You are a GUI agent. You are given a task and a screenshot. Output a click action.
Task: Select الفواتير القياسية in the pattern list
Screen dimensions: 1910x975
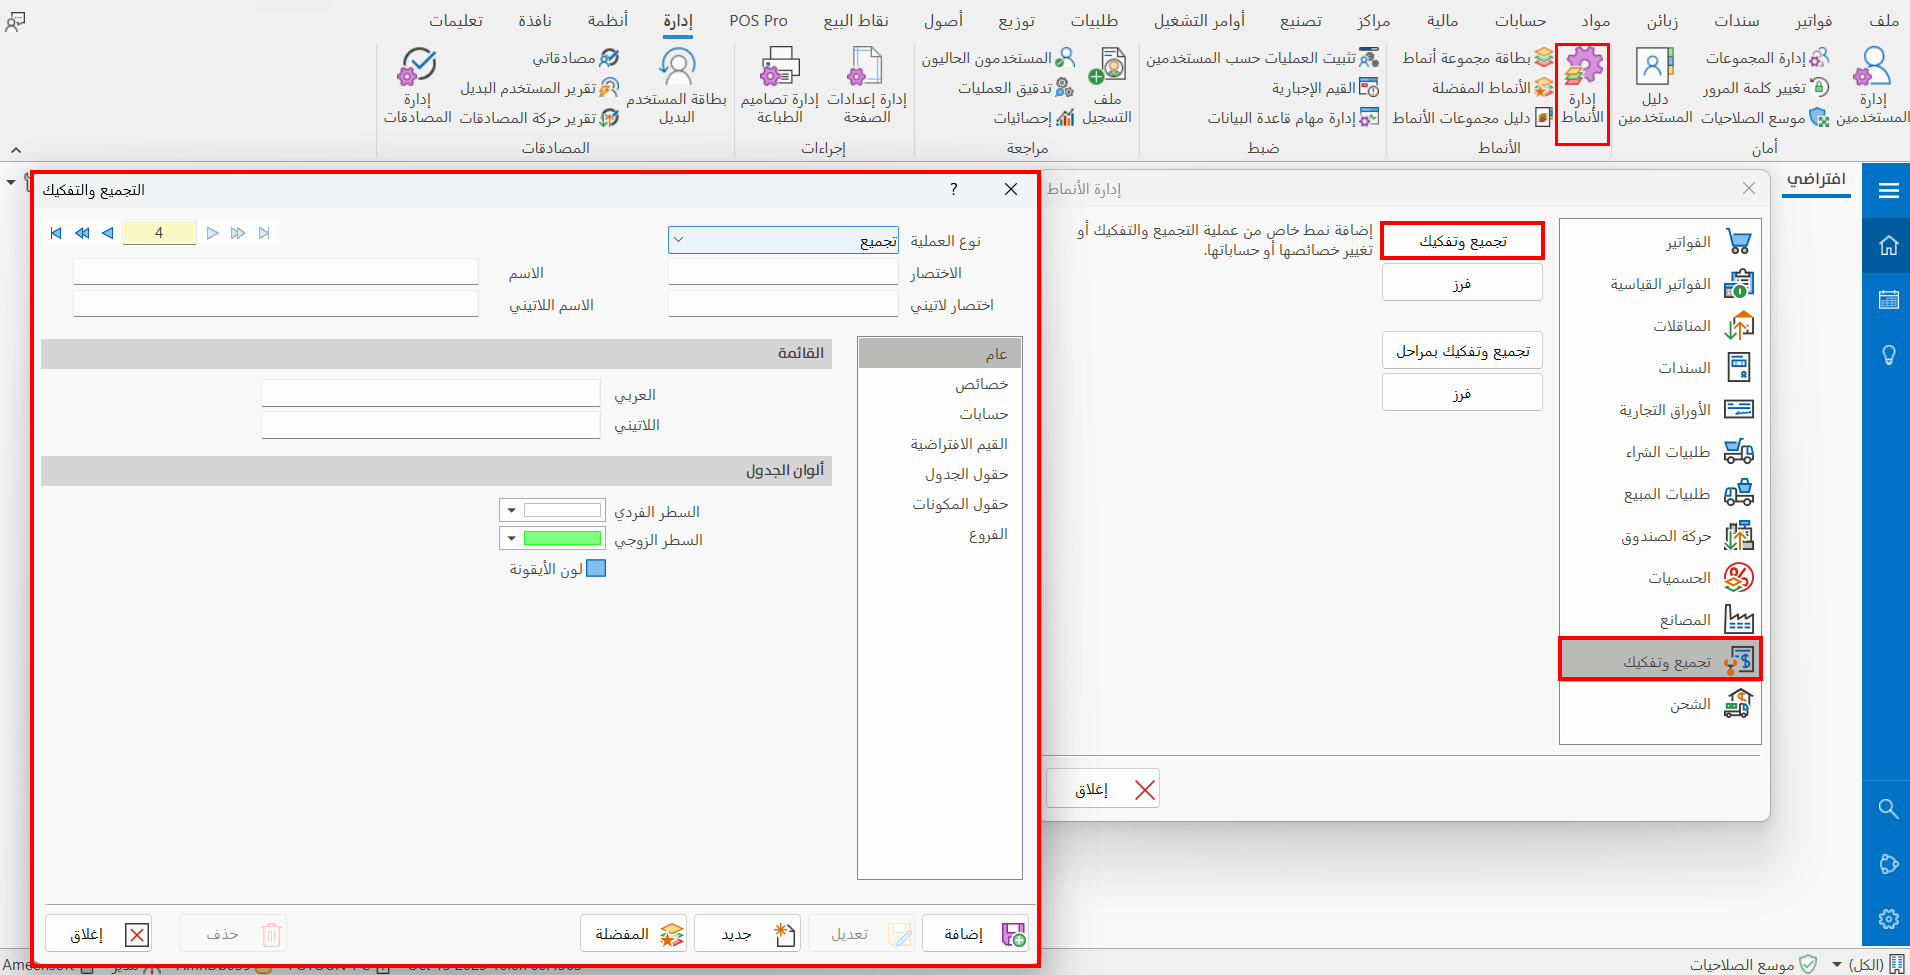[x=1660, y=284]
